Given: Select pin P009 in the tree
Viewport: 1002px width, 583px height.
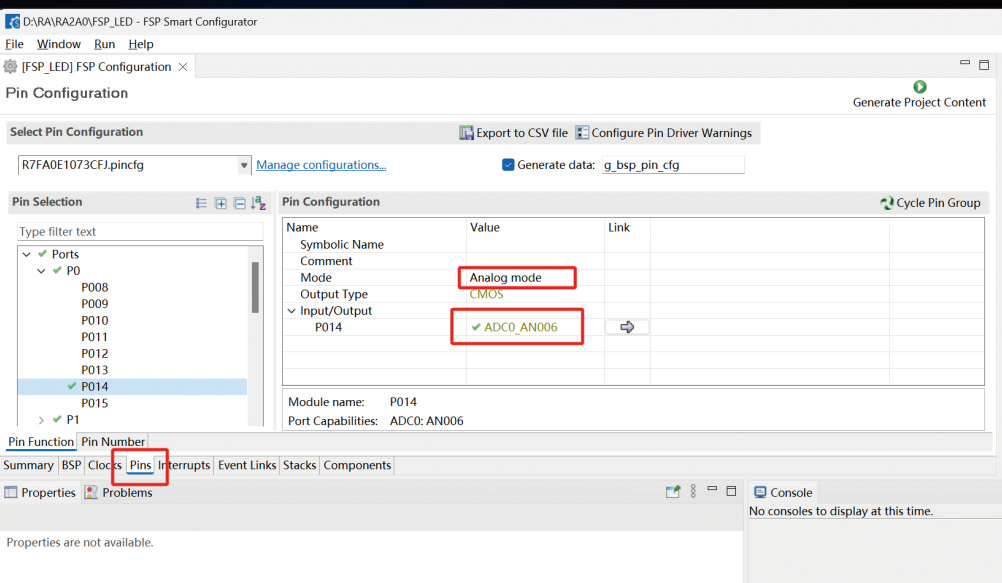Looking at the screenshot, I should pos(95,304).
